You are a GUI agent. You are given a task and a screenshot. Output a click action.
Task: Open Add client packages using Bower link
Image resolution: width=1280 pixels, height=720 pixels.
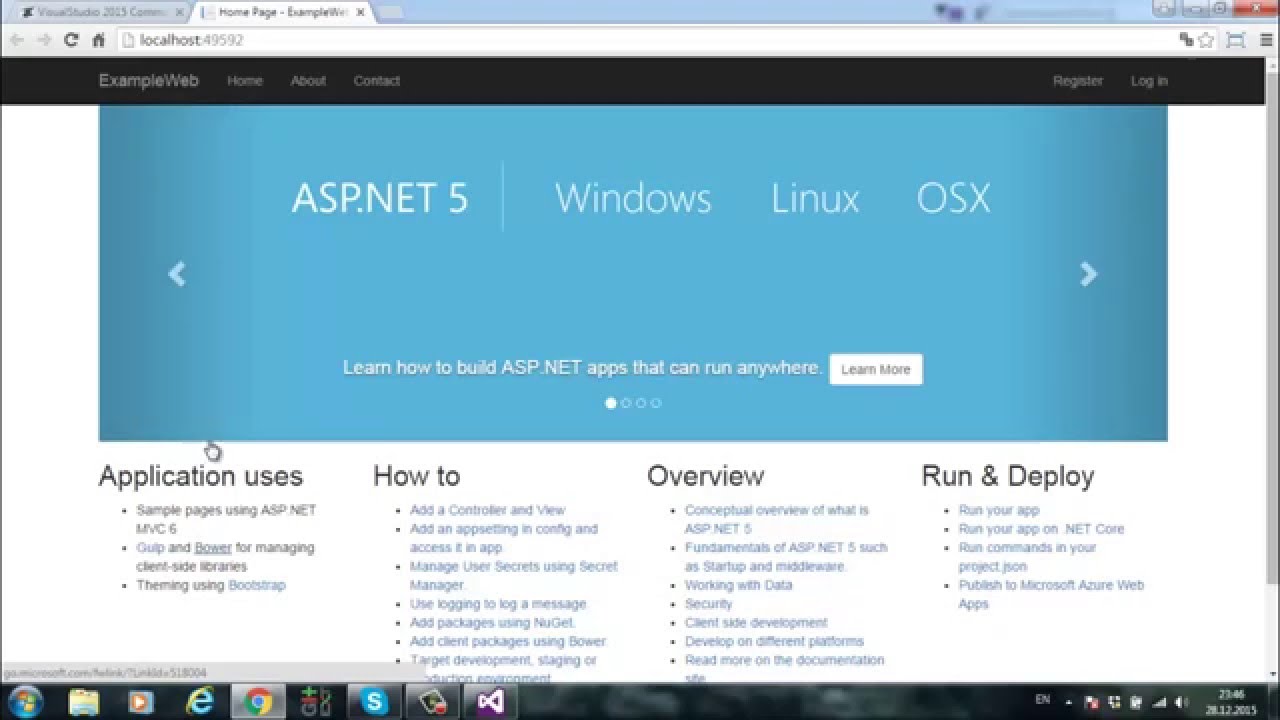[x=508, y=642]
